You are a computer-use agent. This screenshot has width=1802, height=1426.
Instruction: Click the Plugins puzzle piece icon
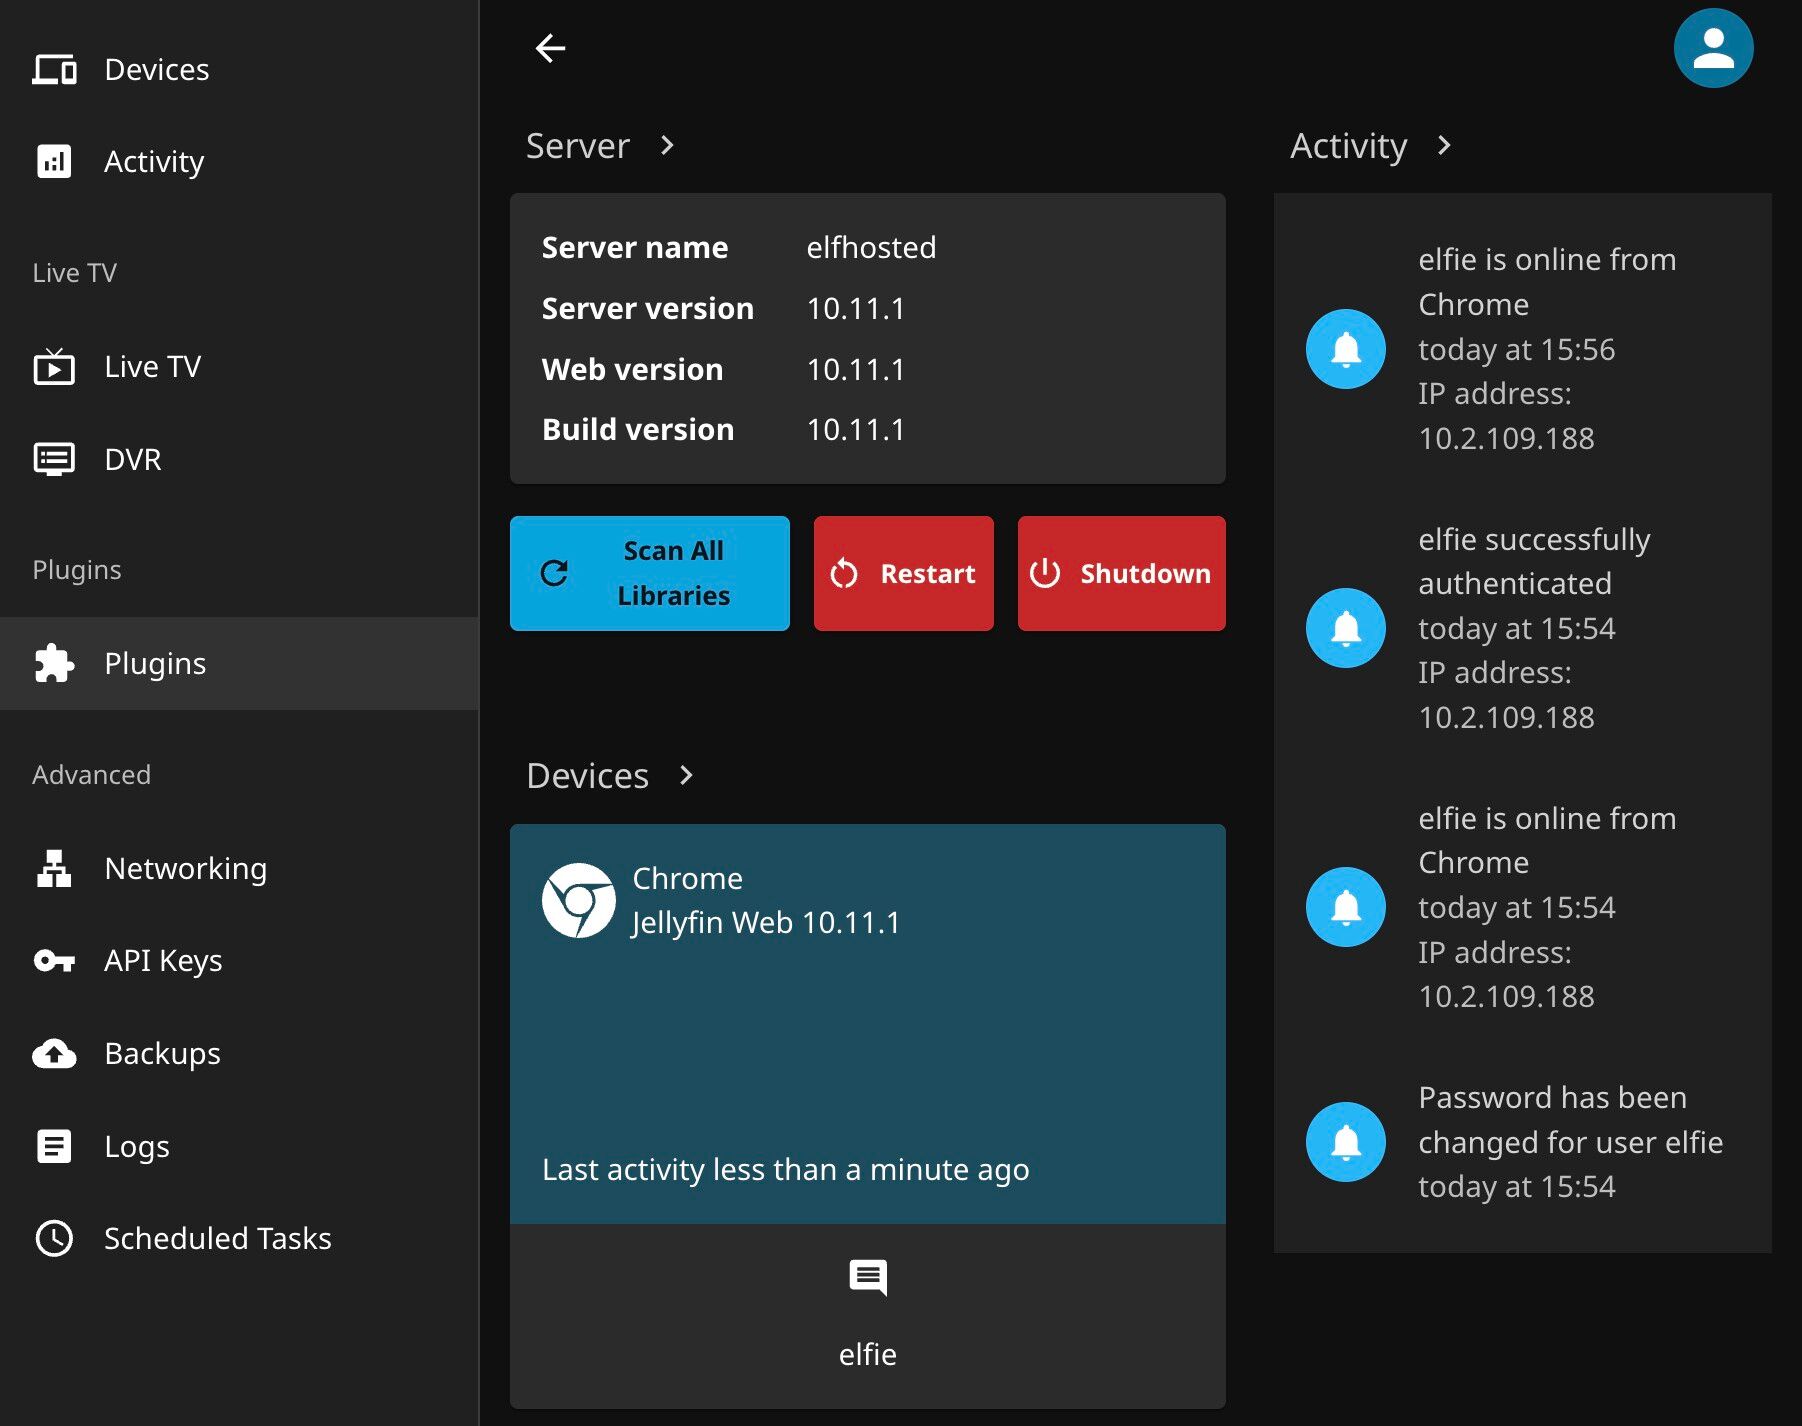tap(54, 663)
